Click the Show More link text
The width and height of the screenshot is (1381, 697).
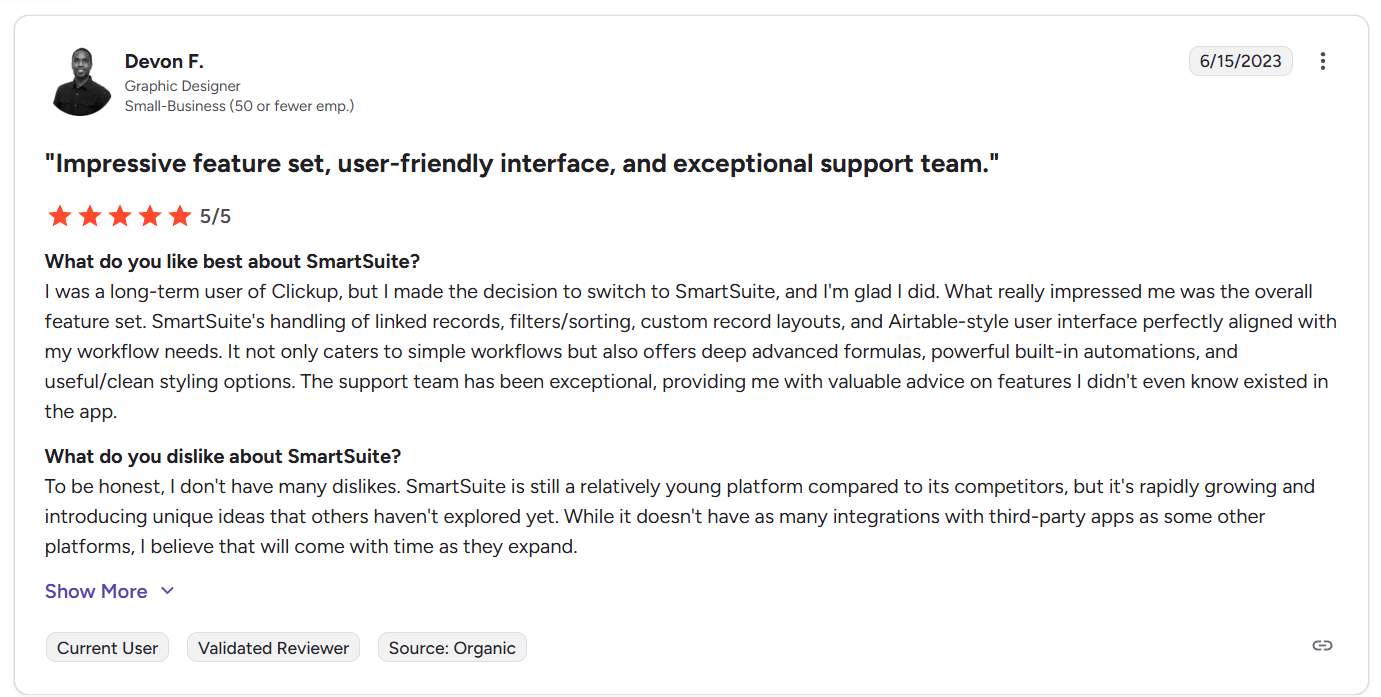(96, 591)
